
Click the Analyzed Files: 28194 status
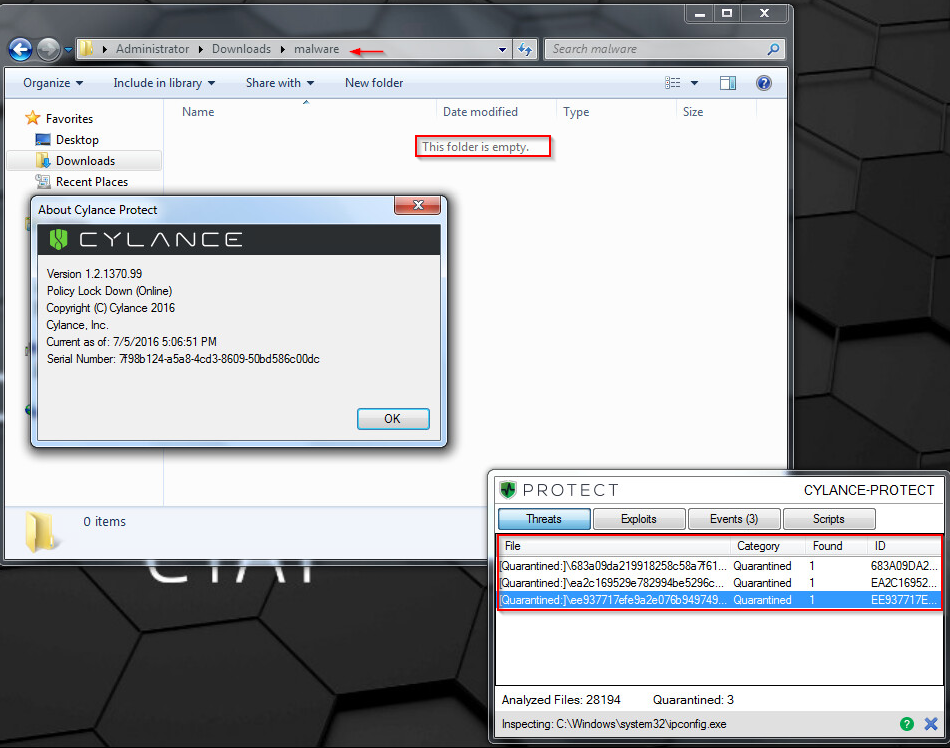(561, 700)
